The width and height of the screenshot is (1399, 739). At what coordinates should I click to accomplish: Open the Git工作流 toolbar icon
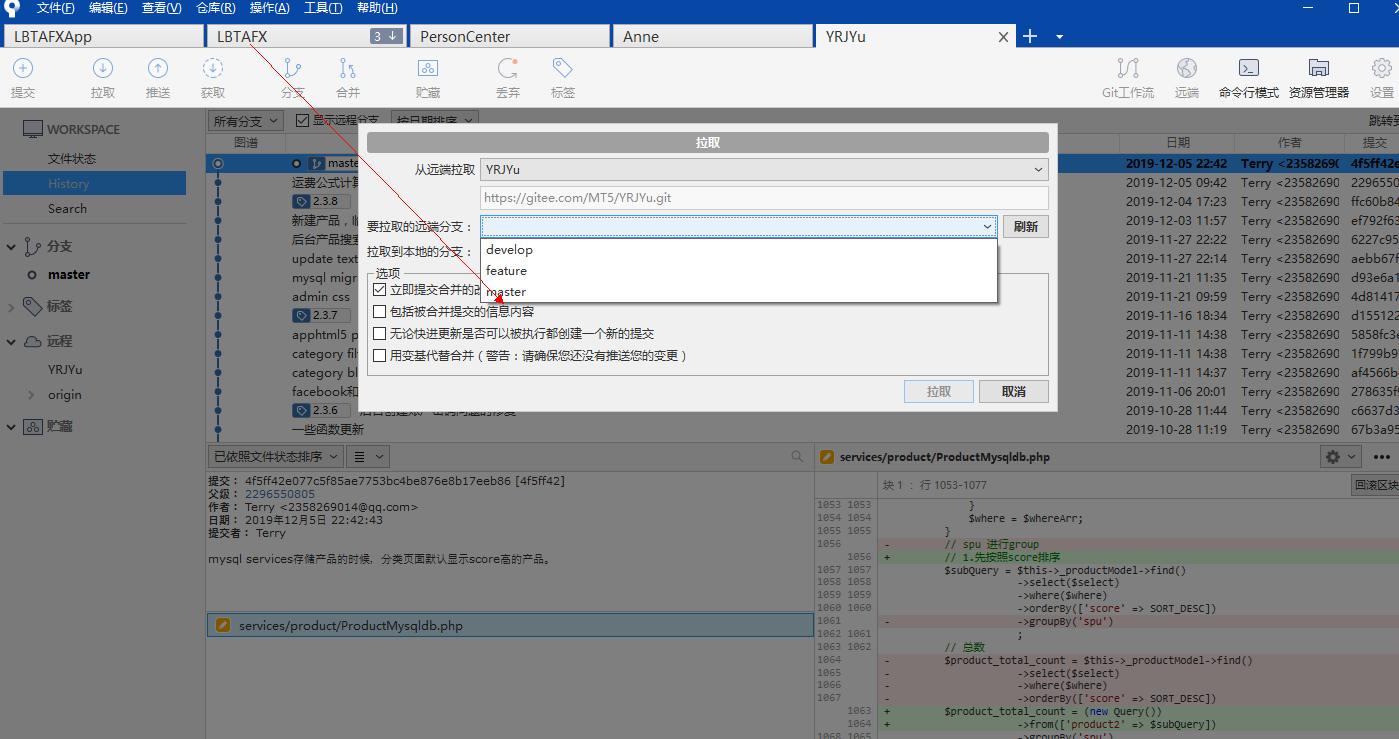1128,69
